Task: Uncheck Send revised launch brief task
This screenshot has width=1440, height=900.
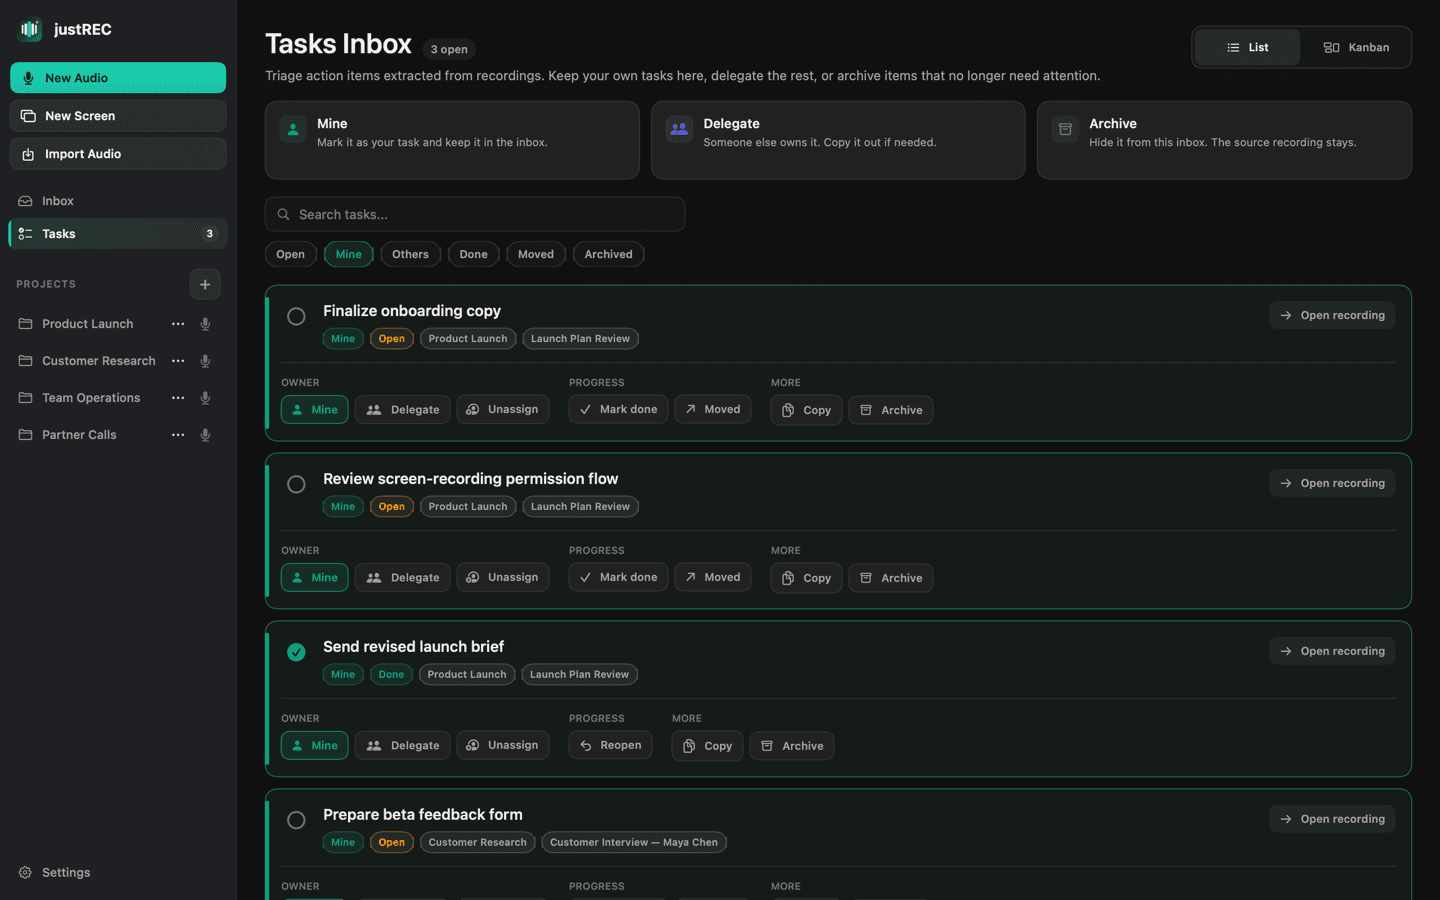Action: (296, 652)
